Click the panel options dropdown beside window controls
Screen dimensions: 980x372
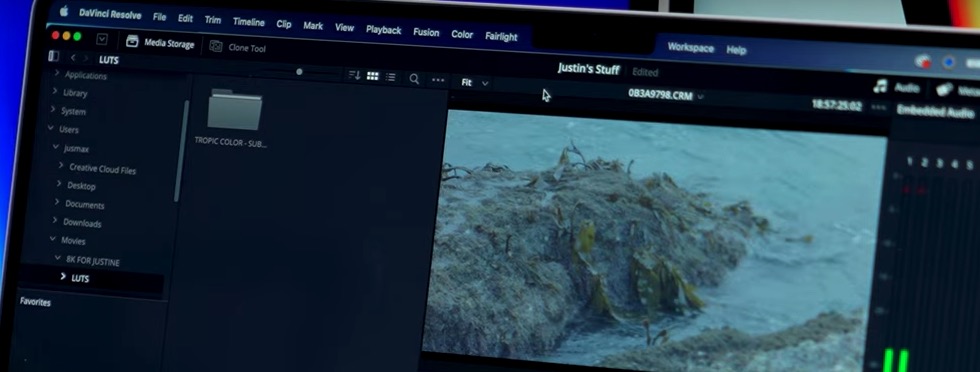click(102, 39)
